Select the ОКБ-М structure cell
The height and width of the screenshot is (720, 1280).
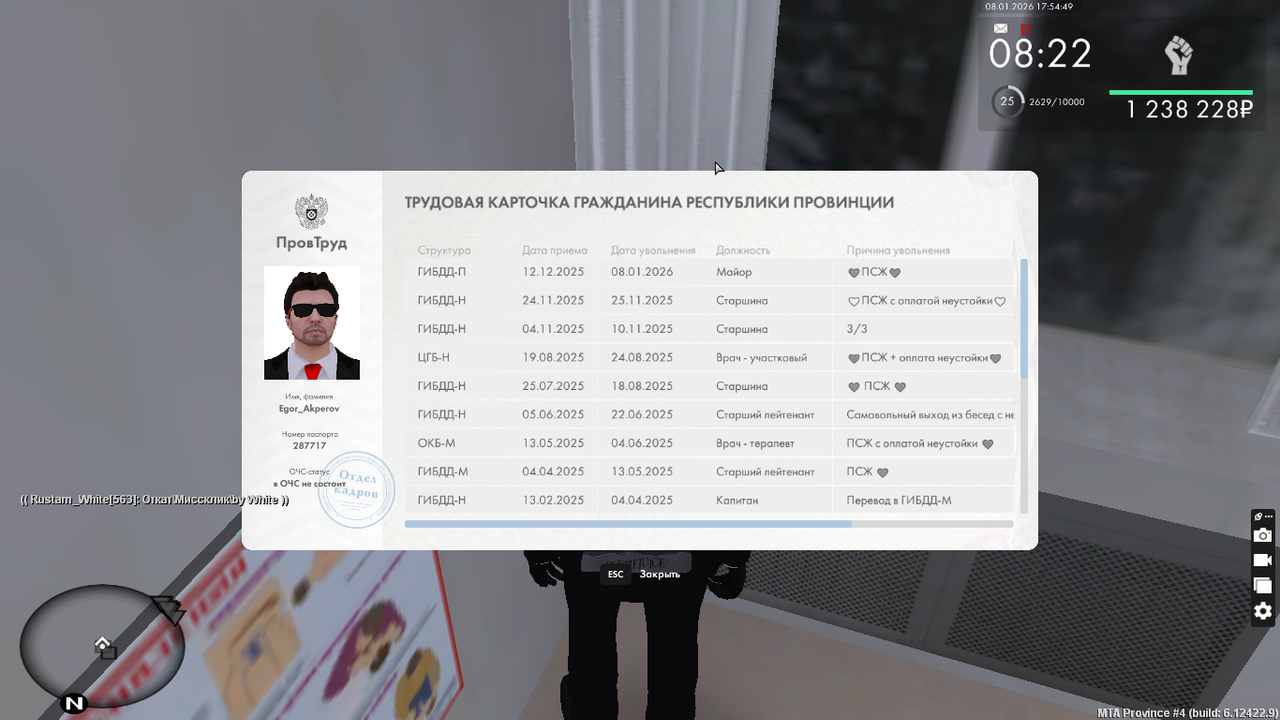click(437, 443)
